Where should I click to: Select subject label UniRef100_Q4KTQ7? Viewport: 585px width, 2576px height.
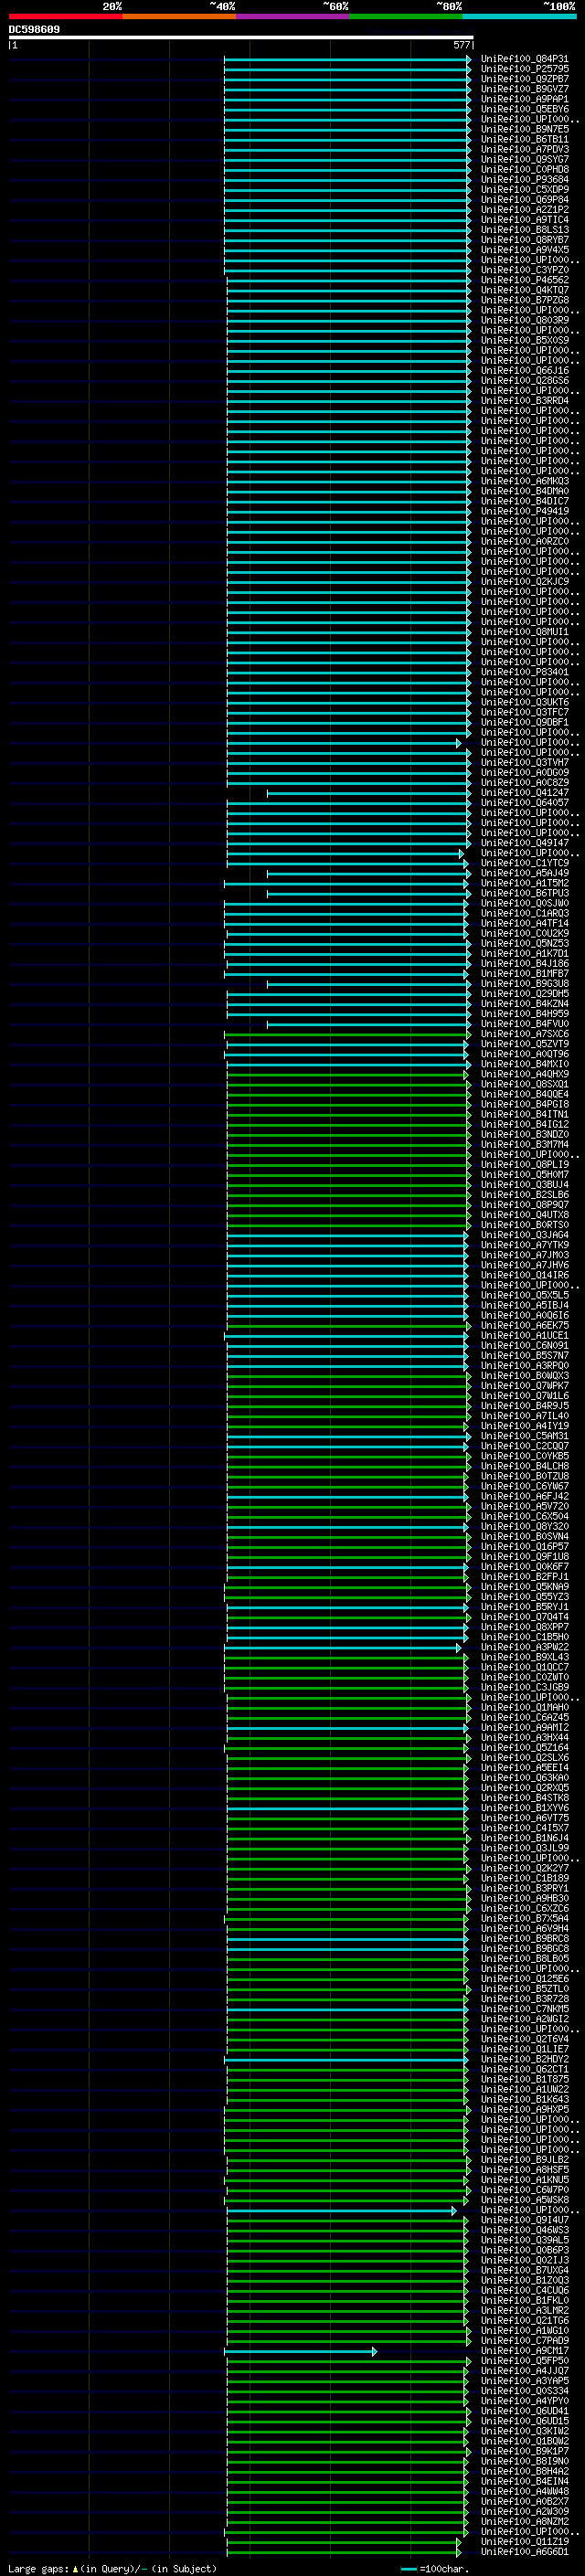pyautogui.click(x=525, y=290)
